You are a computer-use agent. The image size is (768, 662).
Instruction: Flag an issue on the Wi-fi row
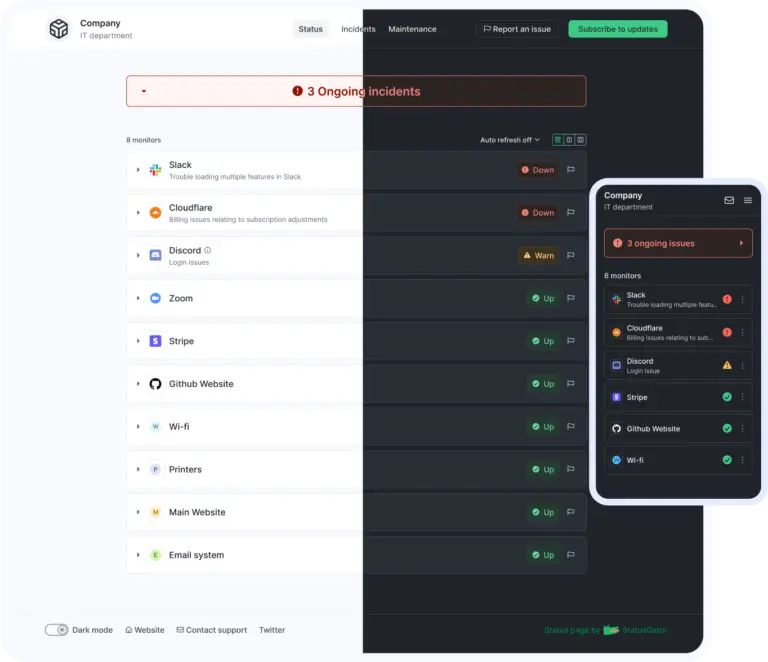571,426
